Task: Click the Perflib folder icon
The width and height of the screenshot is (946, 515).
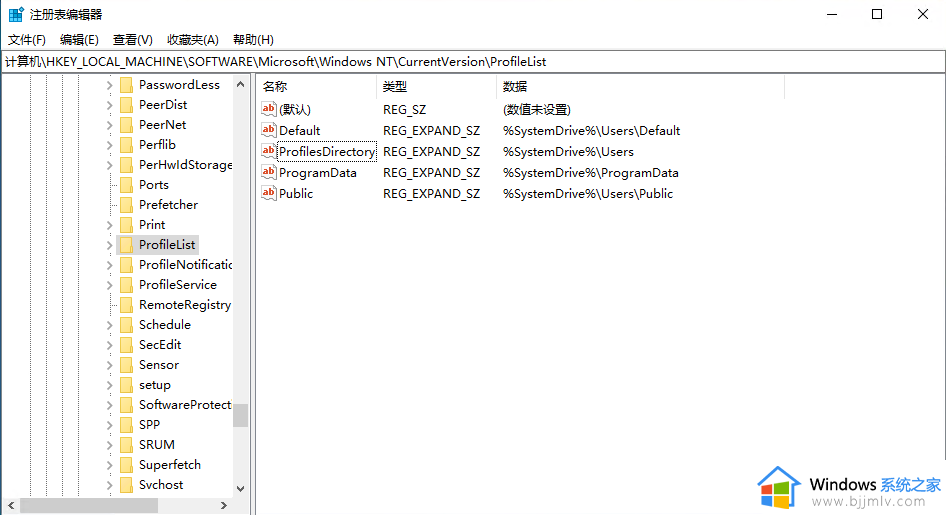Action: point(126,145)
